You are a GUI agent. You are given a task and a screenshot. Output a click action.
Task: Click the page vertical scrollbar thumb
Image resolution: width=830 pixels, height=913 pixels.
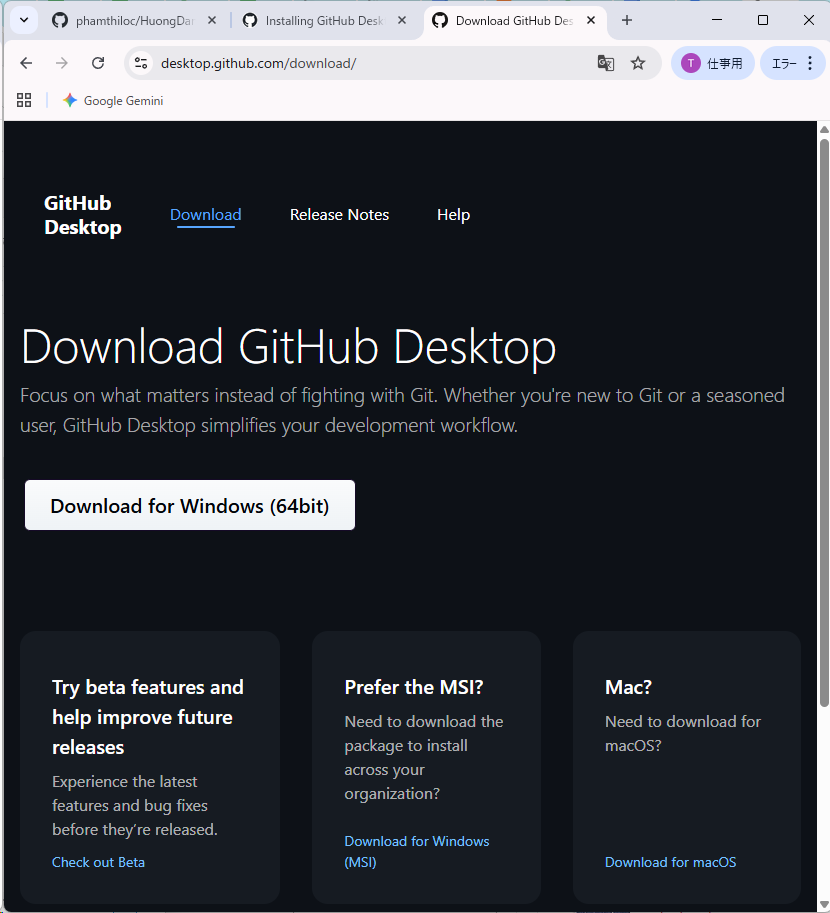[824, 422]
